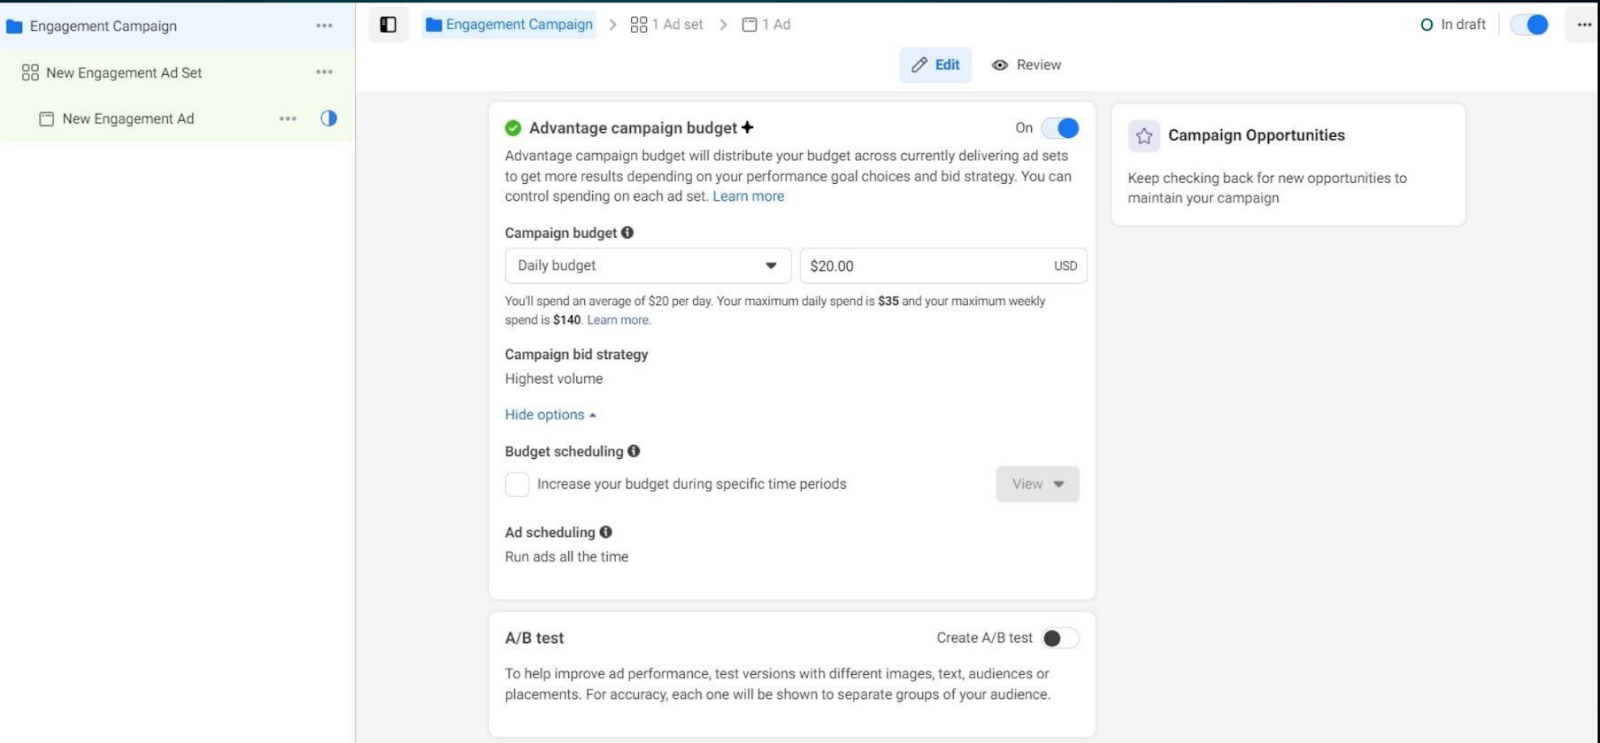
Task: Collapse the sidebar panel icon
Action: (x=388, y=25)
